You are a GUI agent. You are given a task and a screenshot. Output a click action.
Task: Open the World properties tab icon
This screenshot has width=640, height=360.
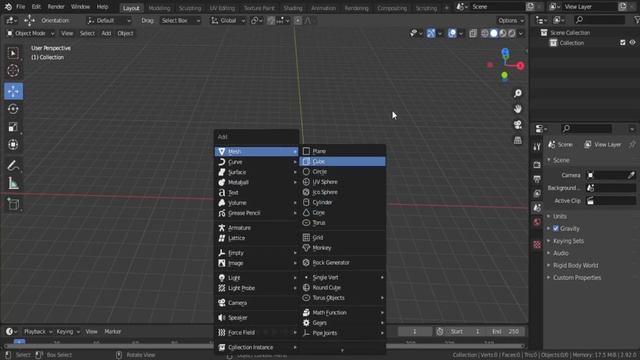(537, 222)
